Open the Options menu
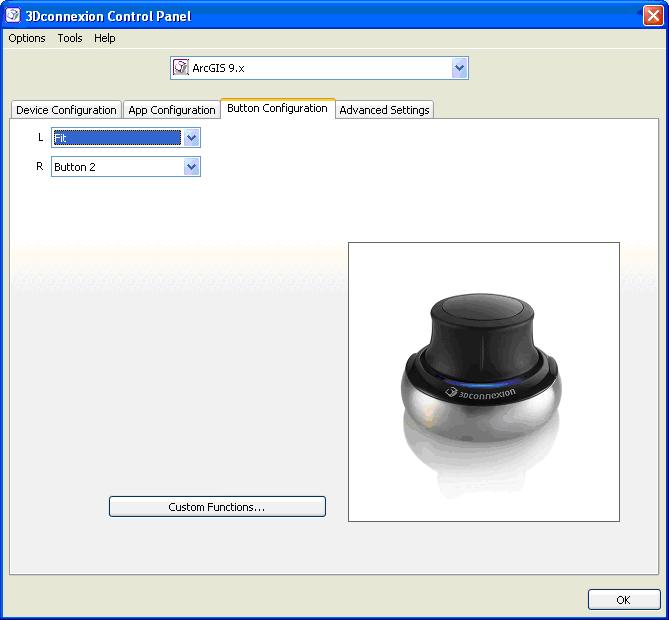Viewport: 669px width, 620px height. point(27,38)
